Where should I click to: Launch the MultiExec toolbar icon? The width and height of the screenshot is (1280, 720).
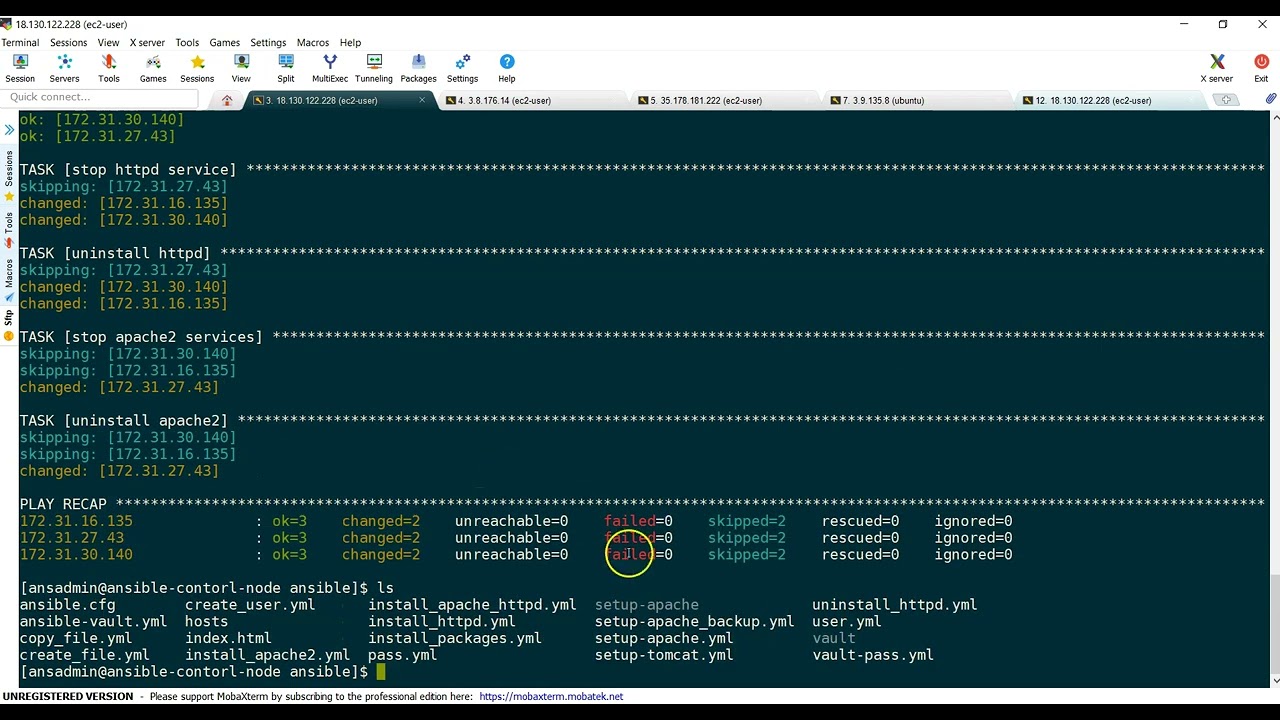tap(330, 68)
